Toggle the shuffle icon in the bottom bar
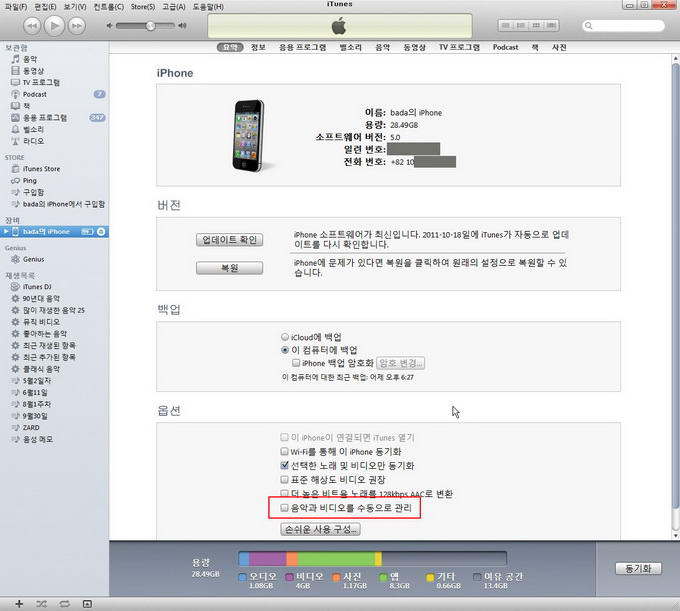Screen dimensions: 680x611 [41, 604]
